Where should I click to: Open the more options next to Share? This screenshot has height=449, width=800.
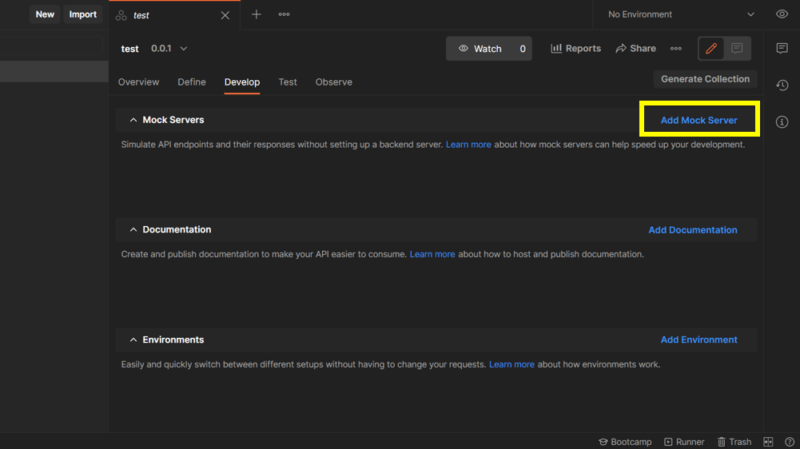point(676,48)
